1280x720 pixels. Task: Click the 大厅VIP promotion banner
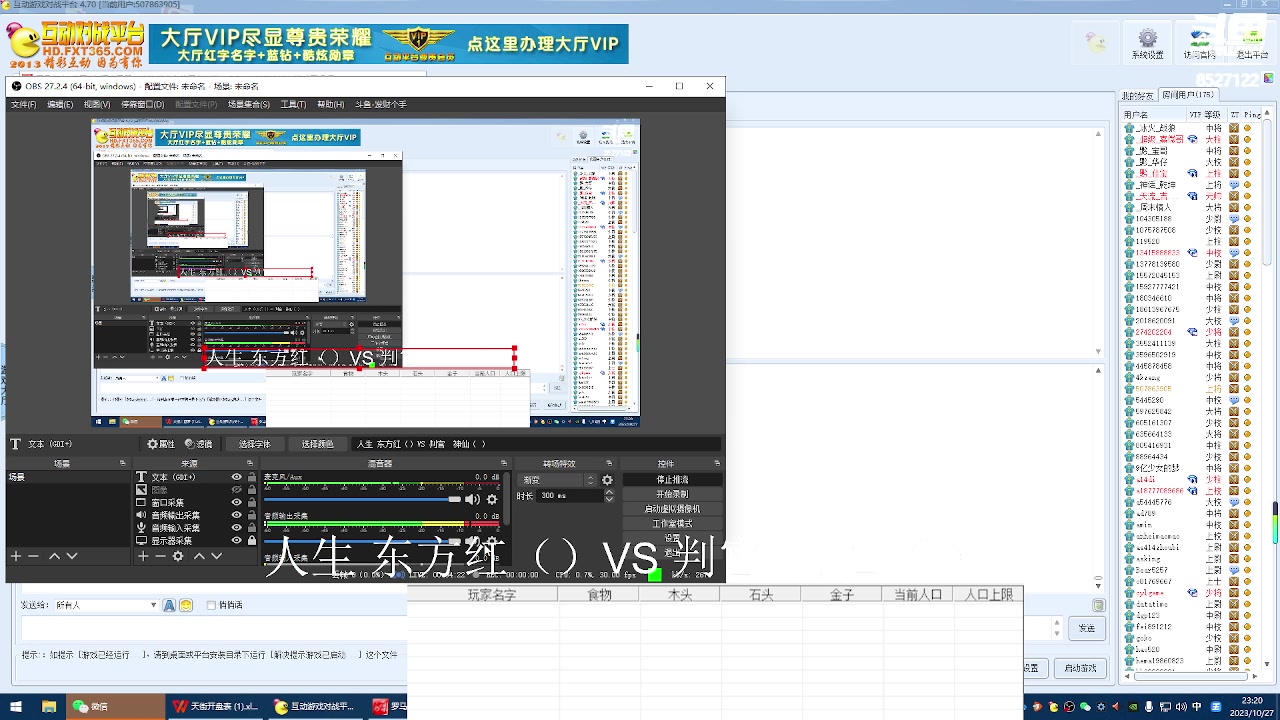pos(389,44)
